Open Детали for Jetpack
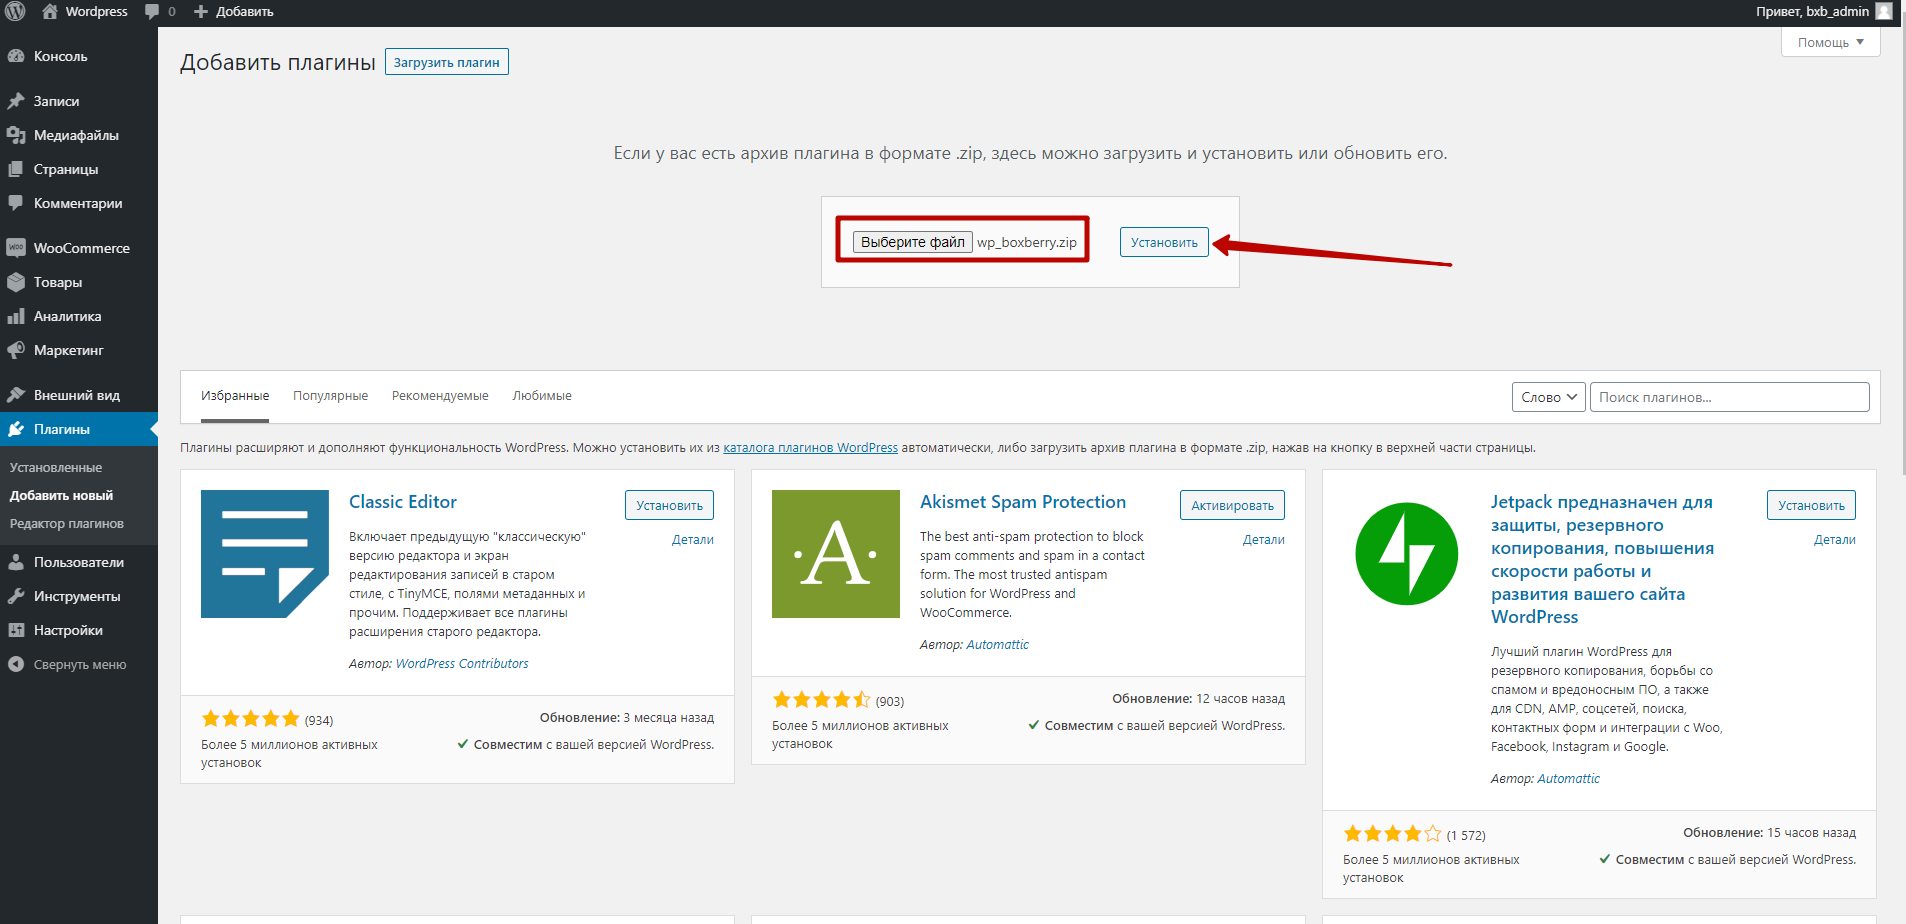 [1835, 539]
